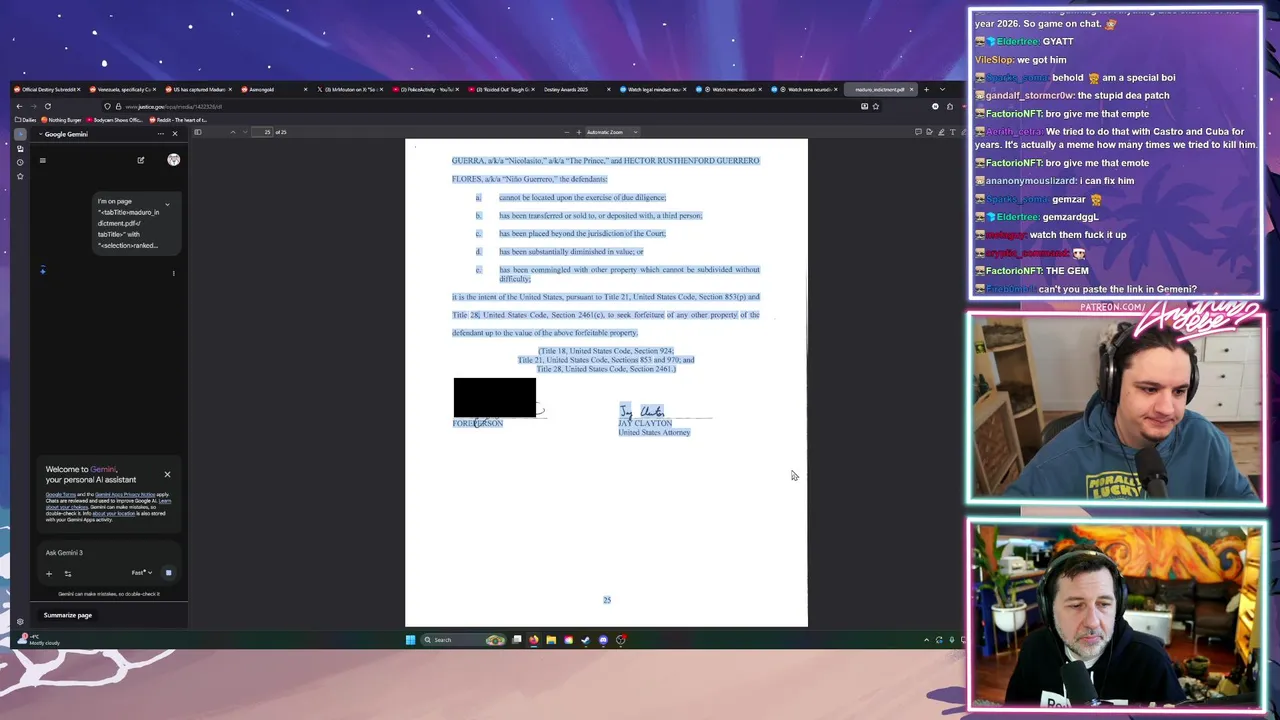This screenshot has height=720, width=1280.
Task: Open the synced tabs icon in sidebar strip
Action: pyautogui.click(x=20, y=148)
